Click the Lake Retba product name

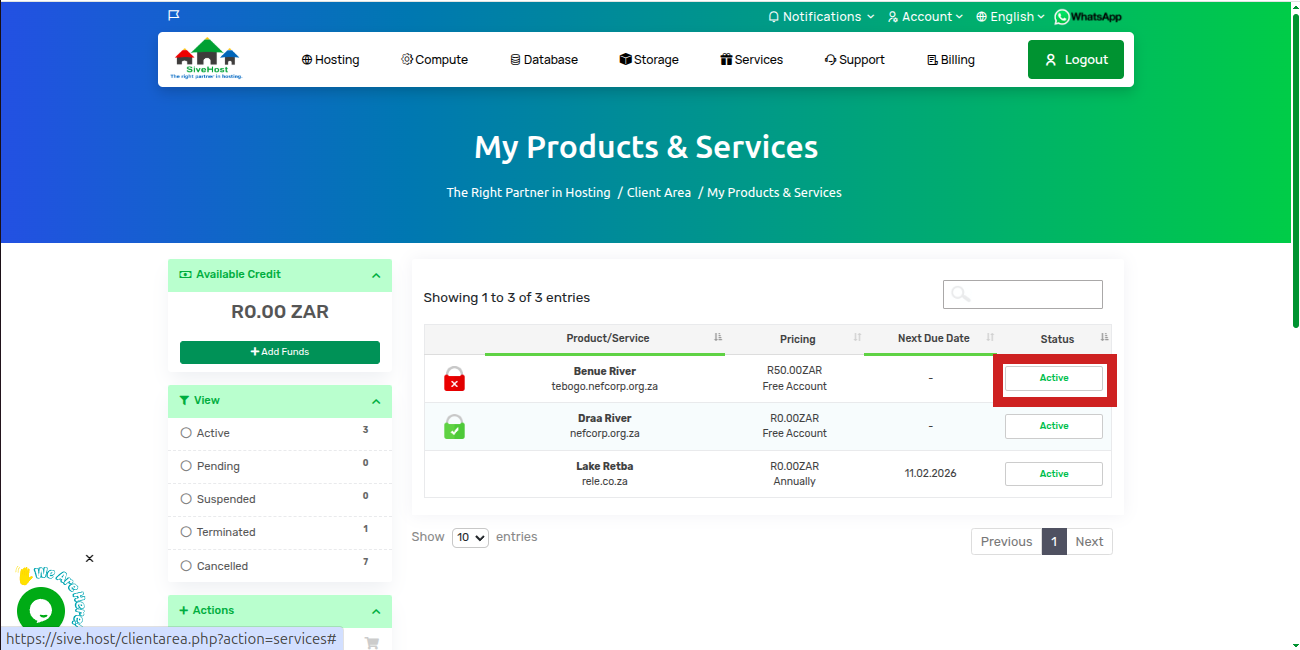(x=605, y=466)
